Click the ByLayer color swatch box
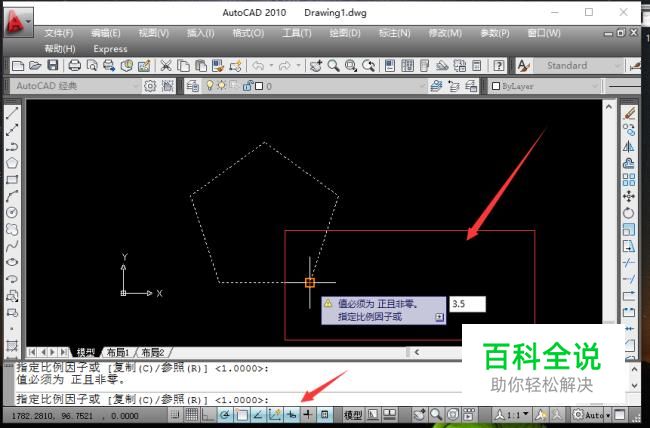 496,86
